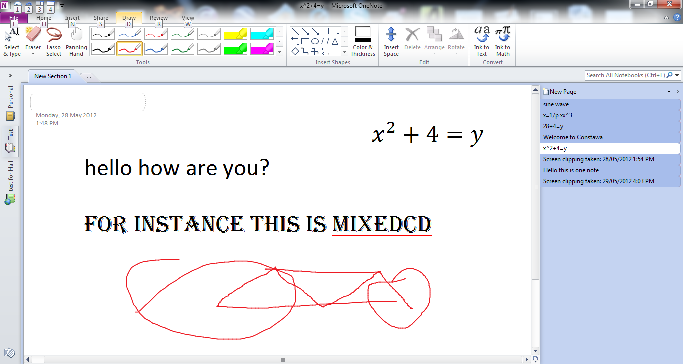
Task: Click the New Page button
Action: pos(559,92)
